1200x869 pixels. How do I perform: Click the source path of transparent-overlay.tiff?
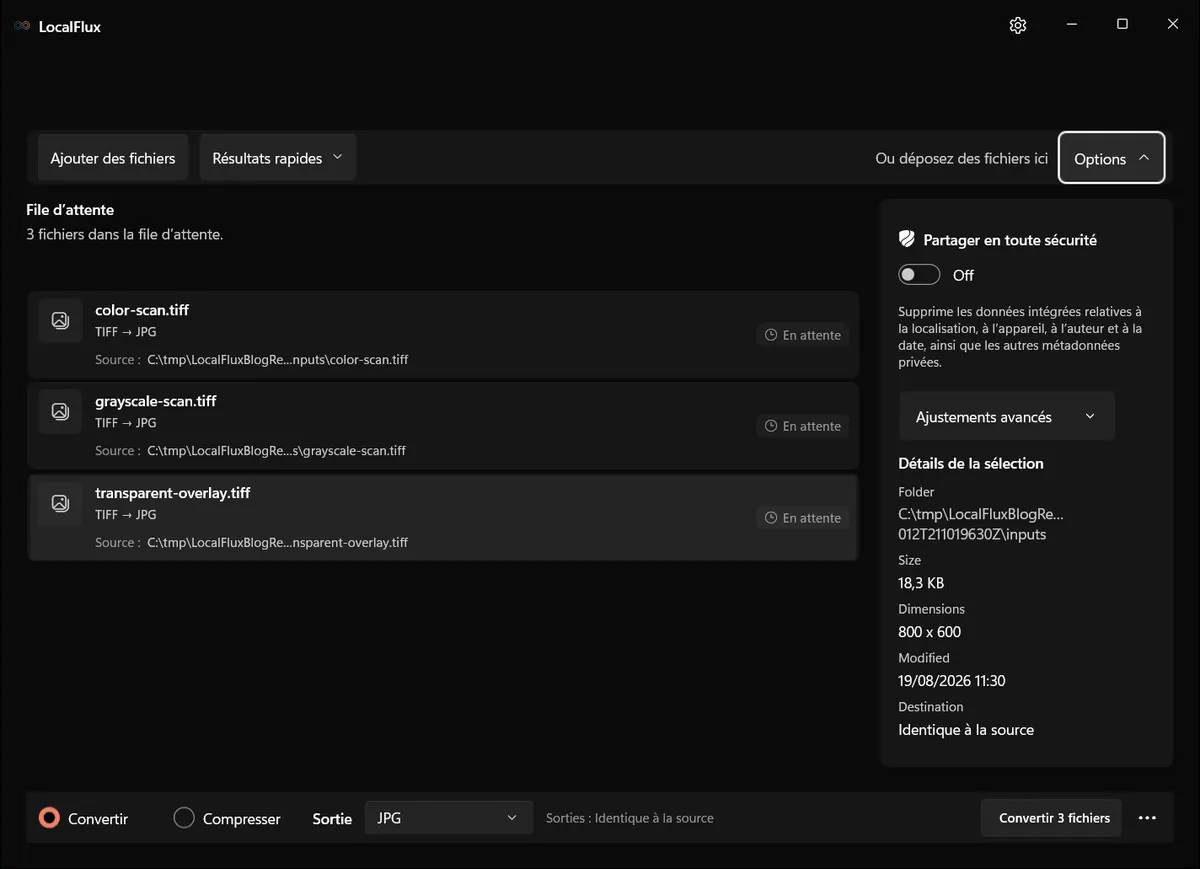tap(278, 543)
